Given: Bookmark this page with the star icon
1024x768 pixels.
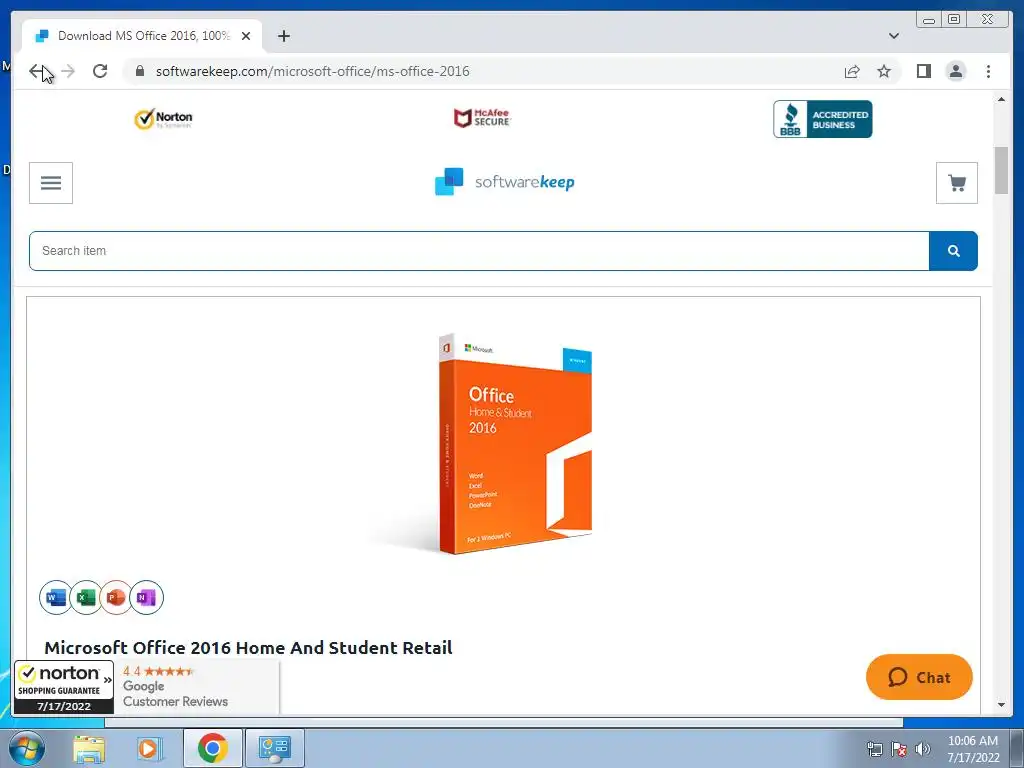Looking at the screenshot, I should tap(884, 71).
